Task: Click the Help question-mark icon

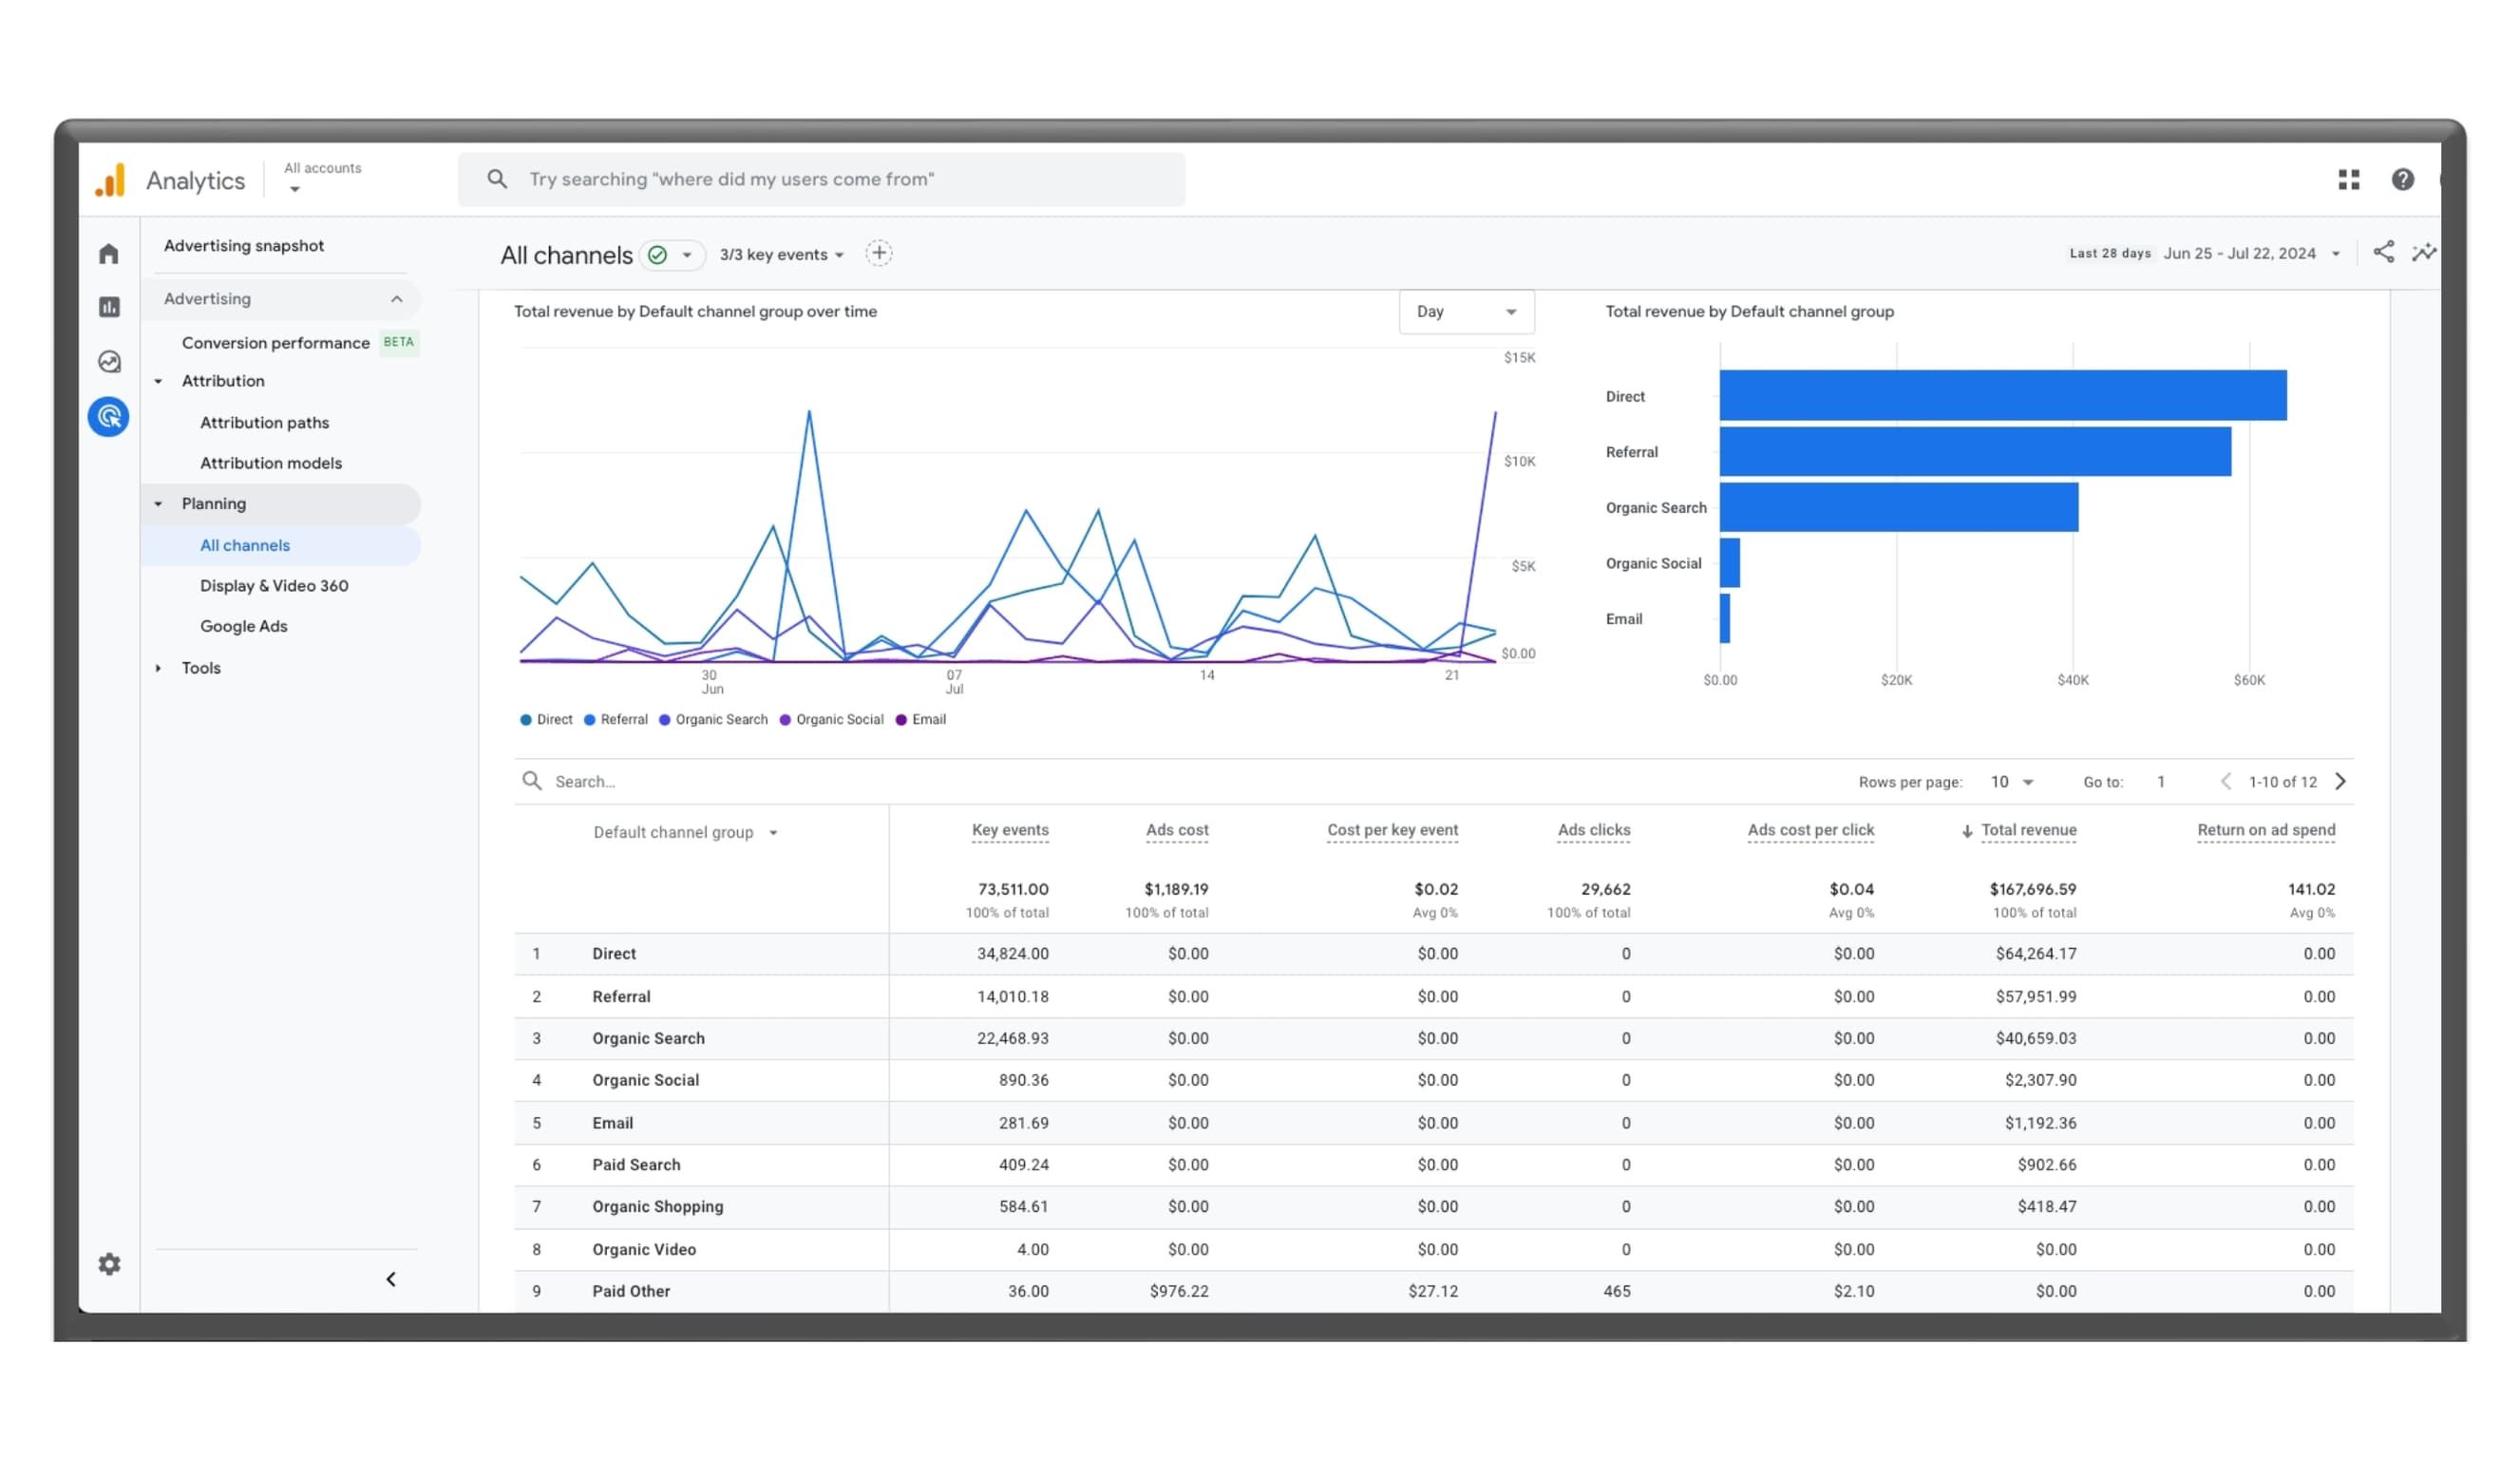Action: [x=2404, y=179]
